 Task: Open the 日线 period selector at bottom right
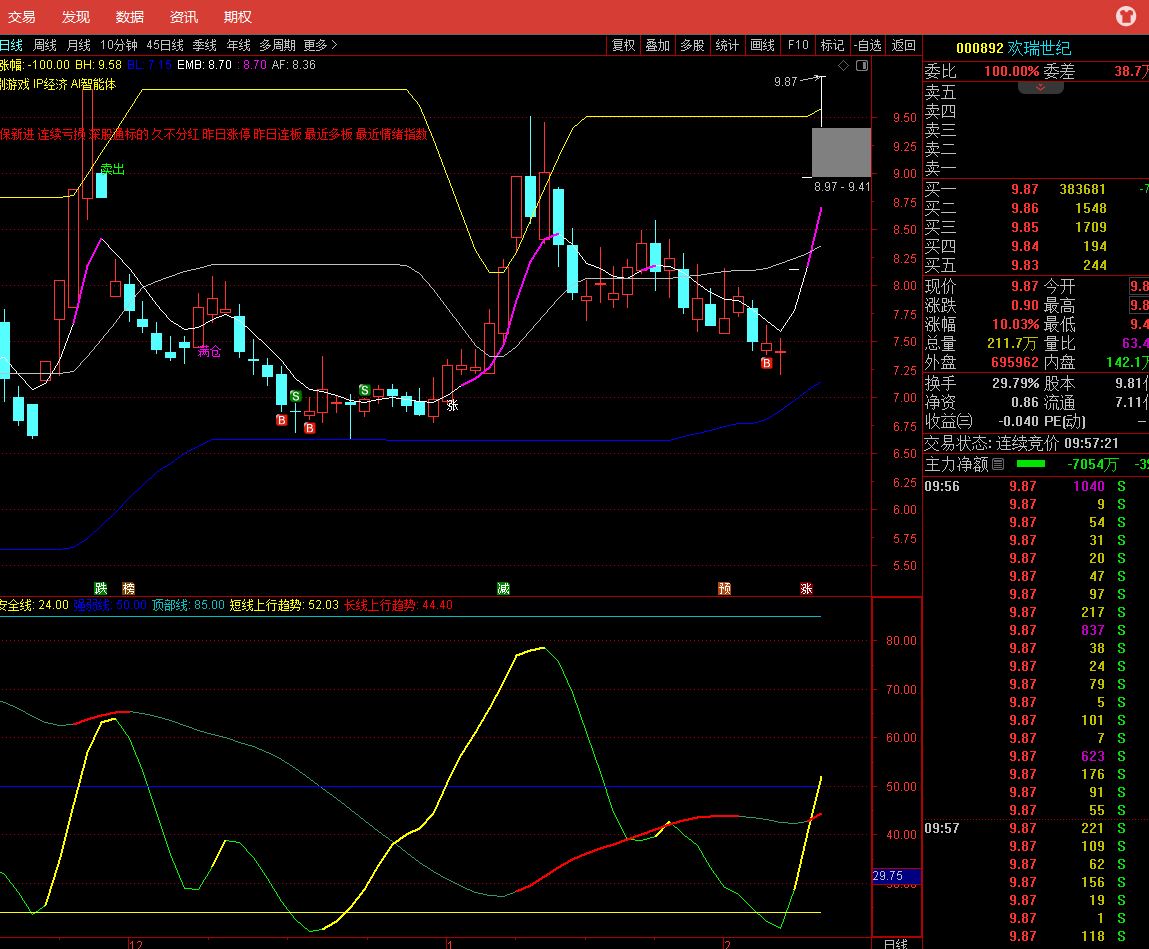click(x=895, y=942)
